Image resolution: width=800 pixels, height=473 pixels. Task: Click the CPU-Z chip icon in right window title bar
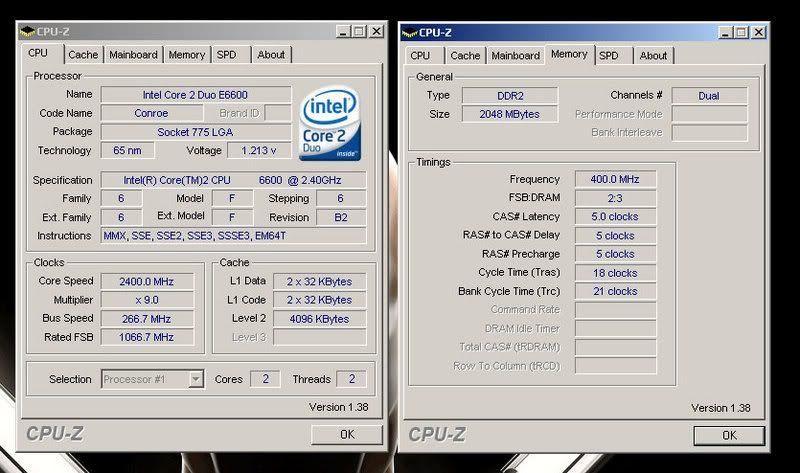tap(409, 33)
